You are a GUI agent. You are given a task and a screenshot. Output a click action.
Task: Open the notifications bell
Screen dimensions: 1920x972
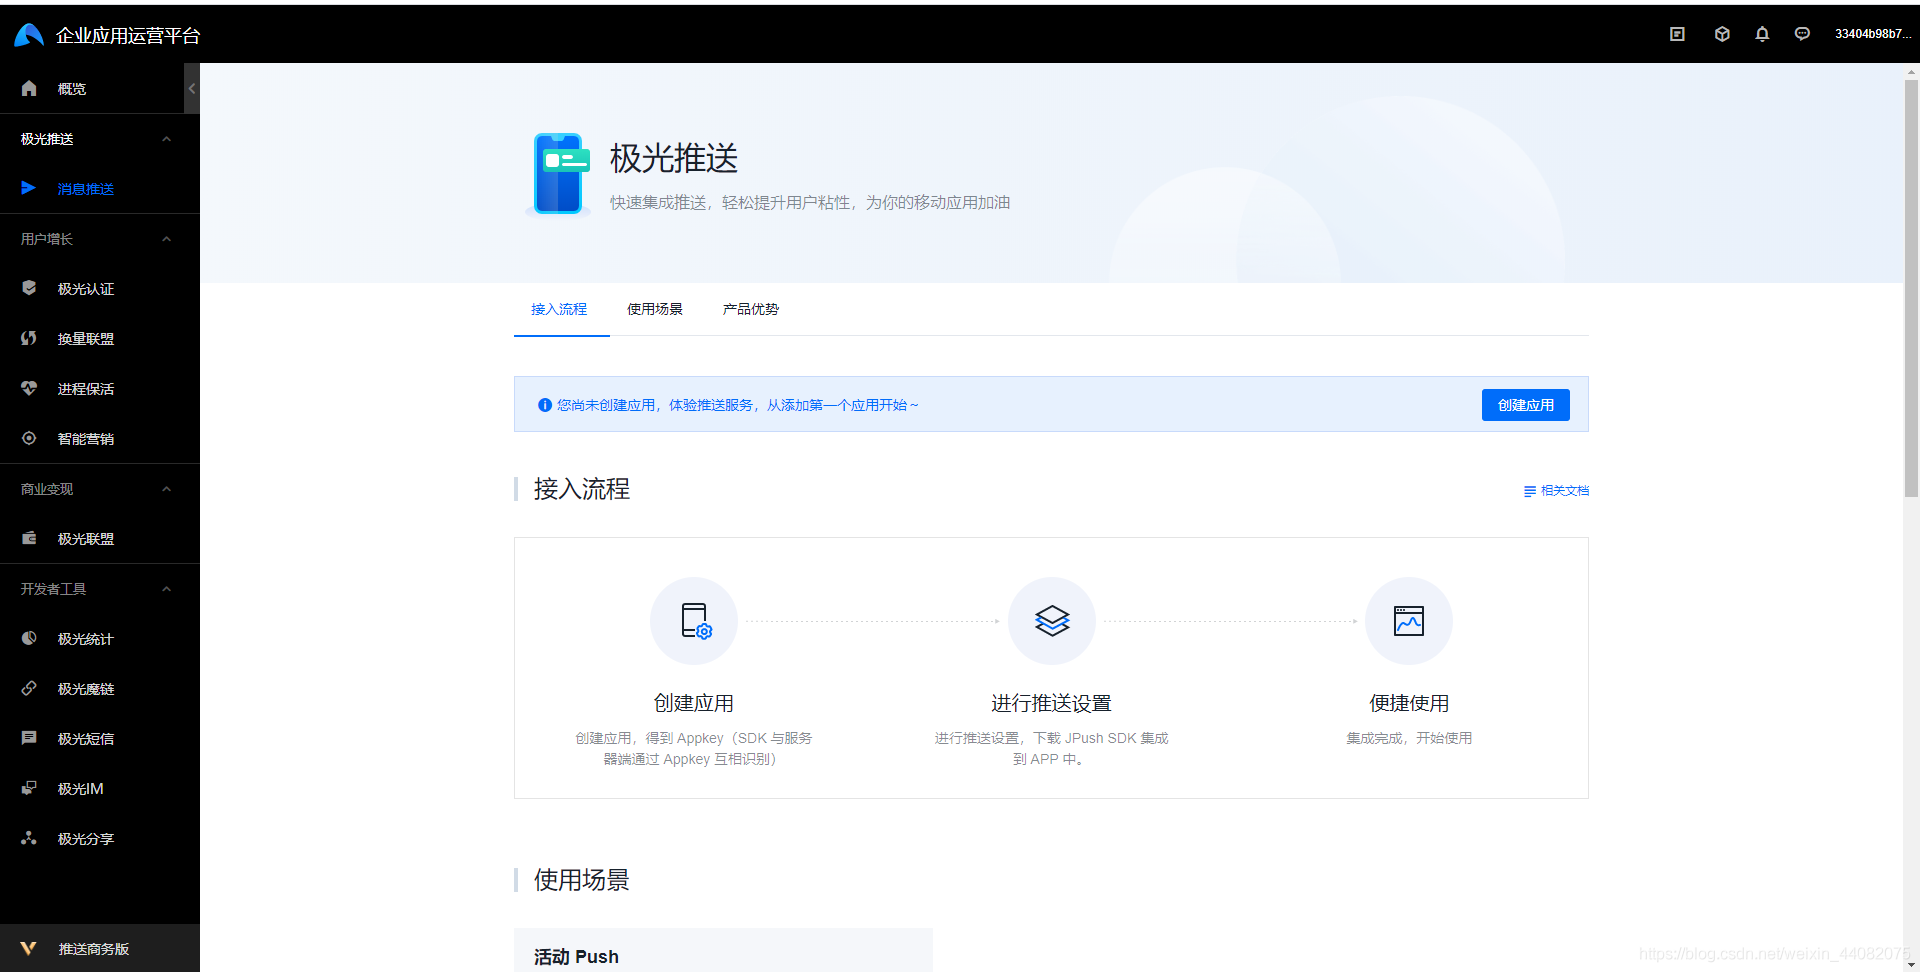[1762, 34]
